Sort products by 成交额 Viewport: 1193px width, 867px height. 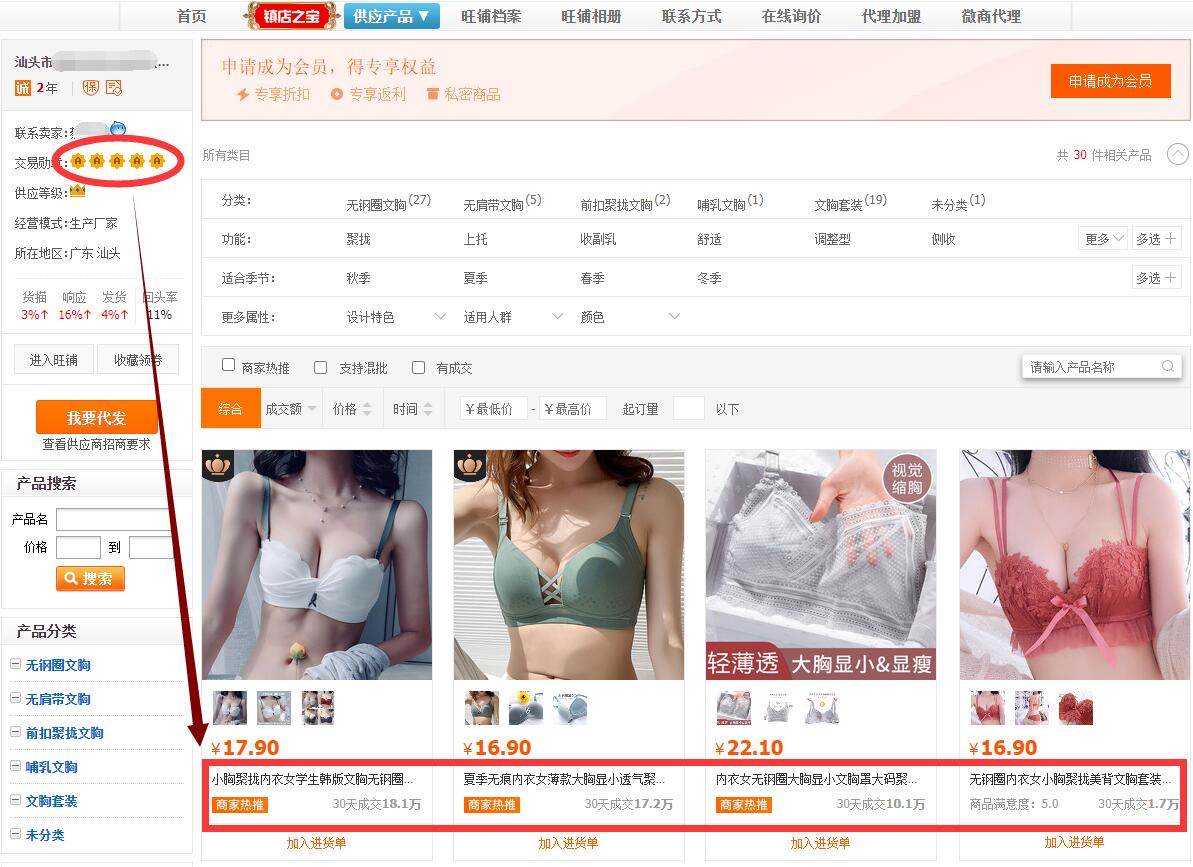pyautogui.click(x=290, y=409)
